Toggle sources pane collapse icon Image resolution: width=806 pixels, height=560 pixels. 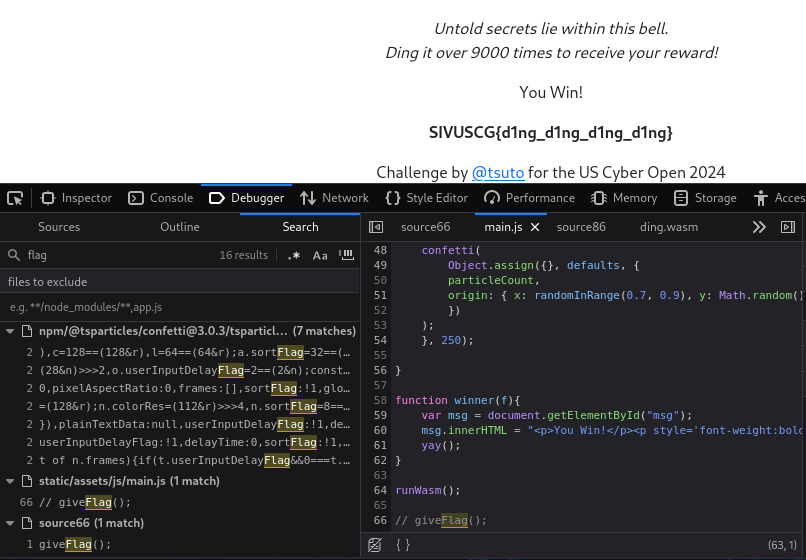(x=376, y=227)
